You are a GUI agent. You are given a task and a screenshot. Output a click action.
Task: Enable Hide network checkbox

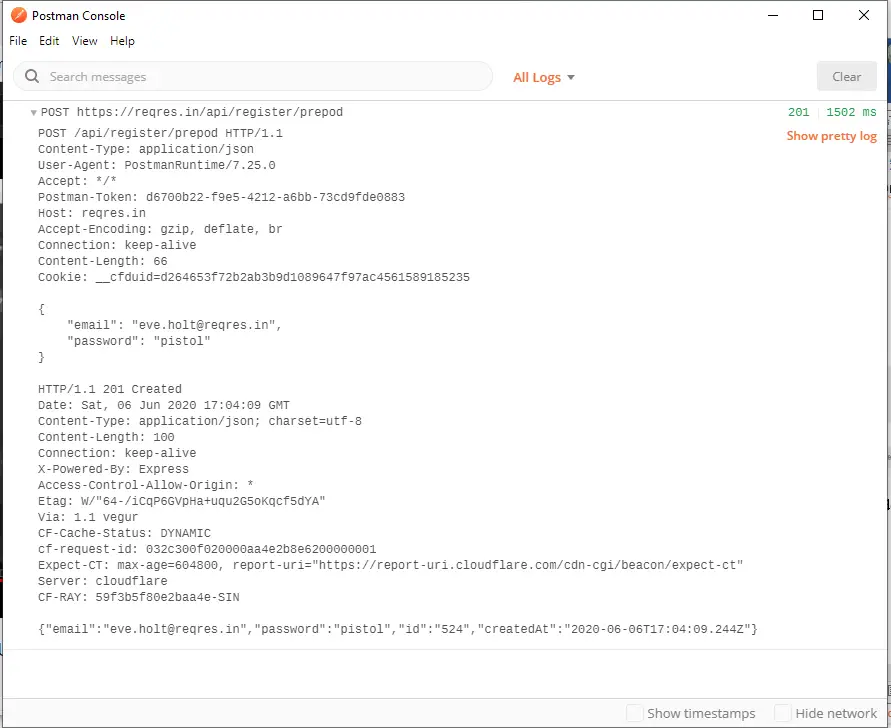tap(782, 713)
